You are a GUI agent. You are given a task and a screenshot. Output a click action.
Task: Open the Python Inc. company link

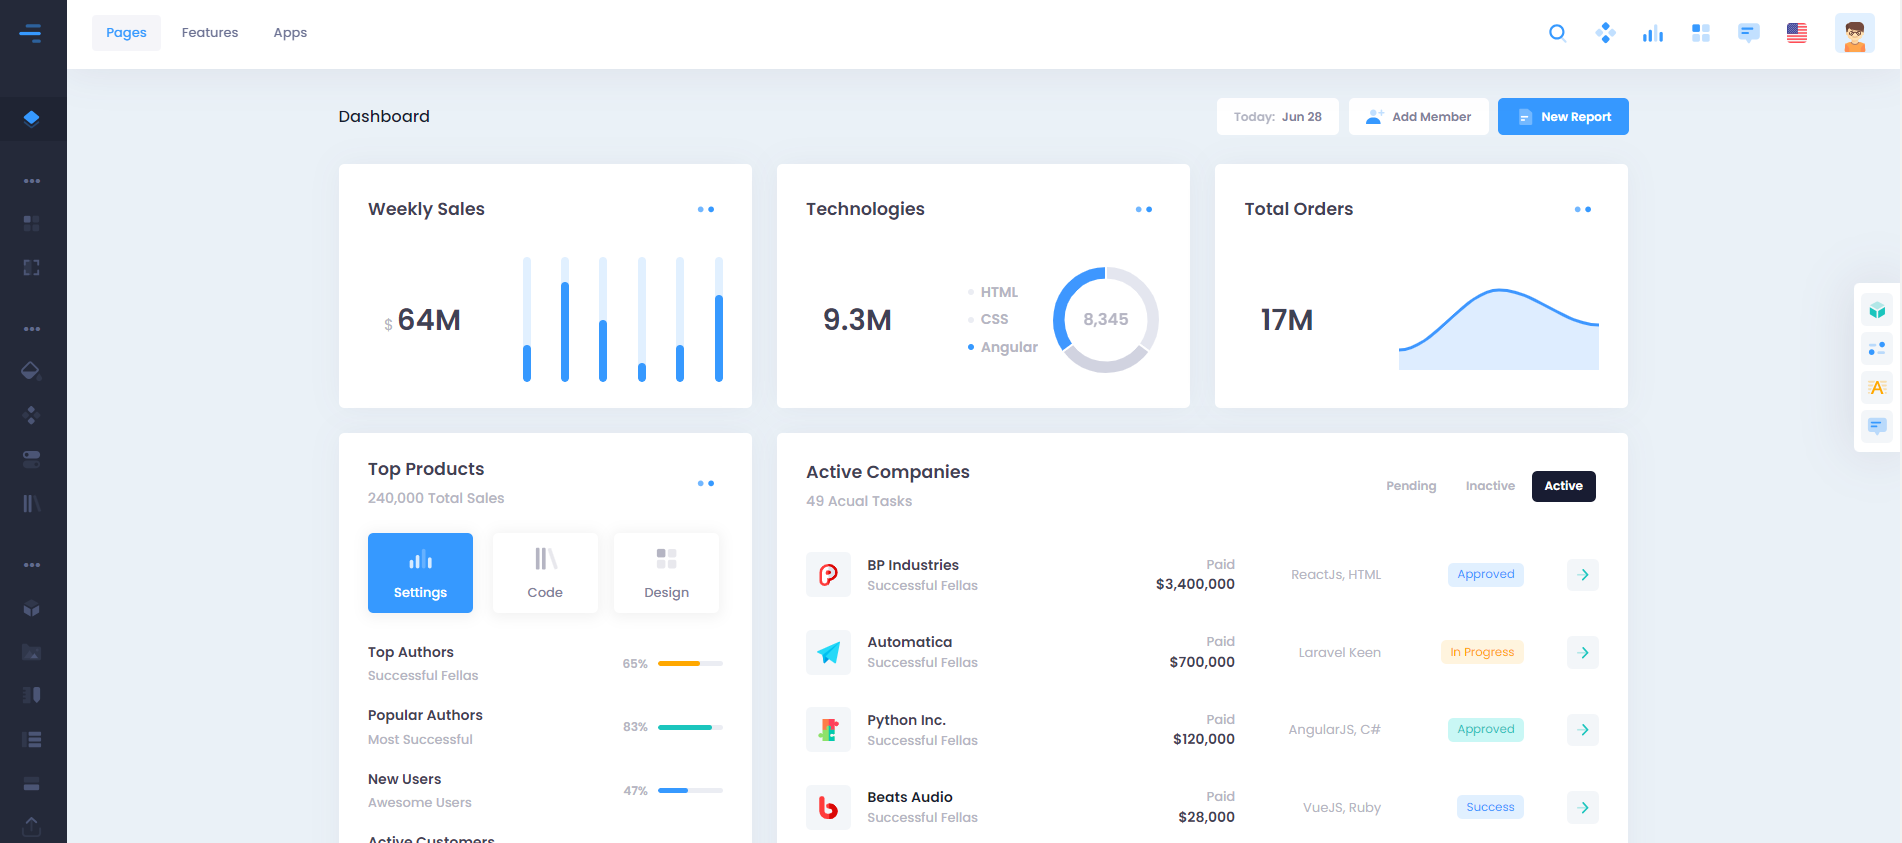pyautogui.click(x=907, y=720)
